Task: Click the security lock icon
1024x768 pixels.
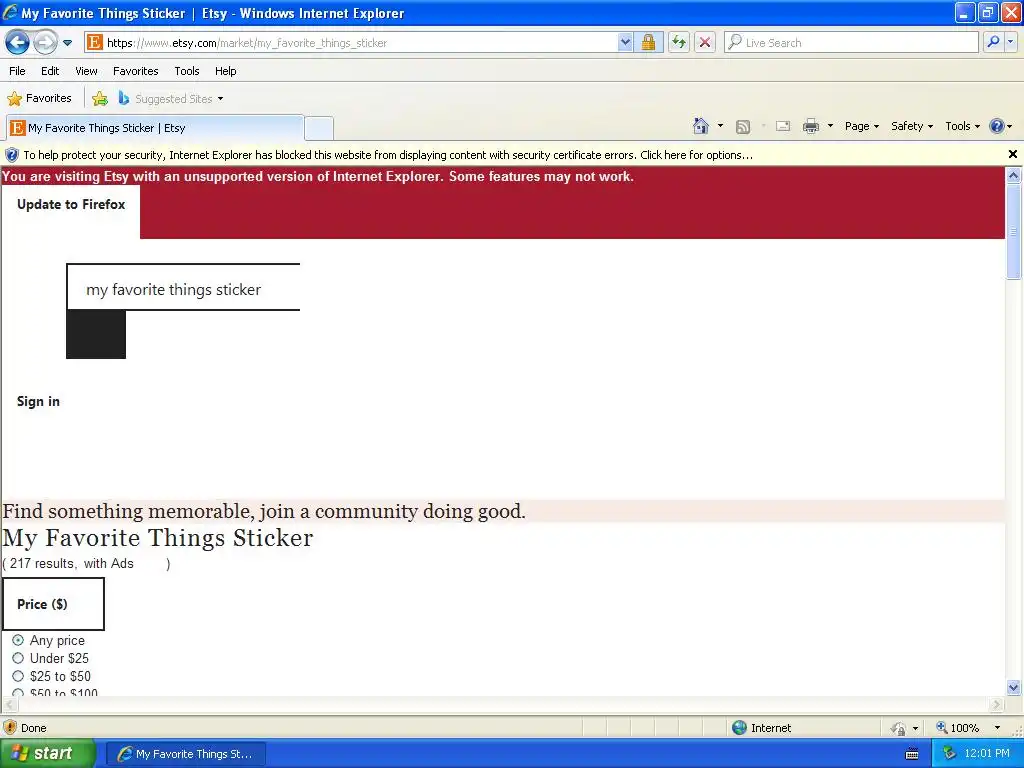Action: click(648, 42)
